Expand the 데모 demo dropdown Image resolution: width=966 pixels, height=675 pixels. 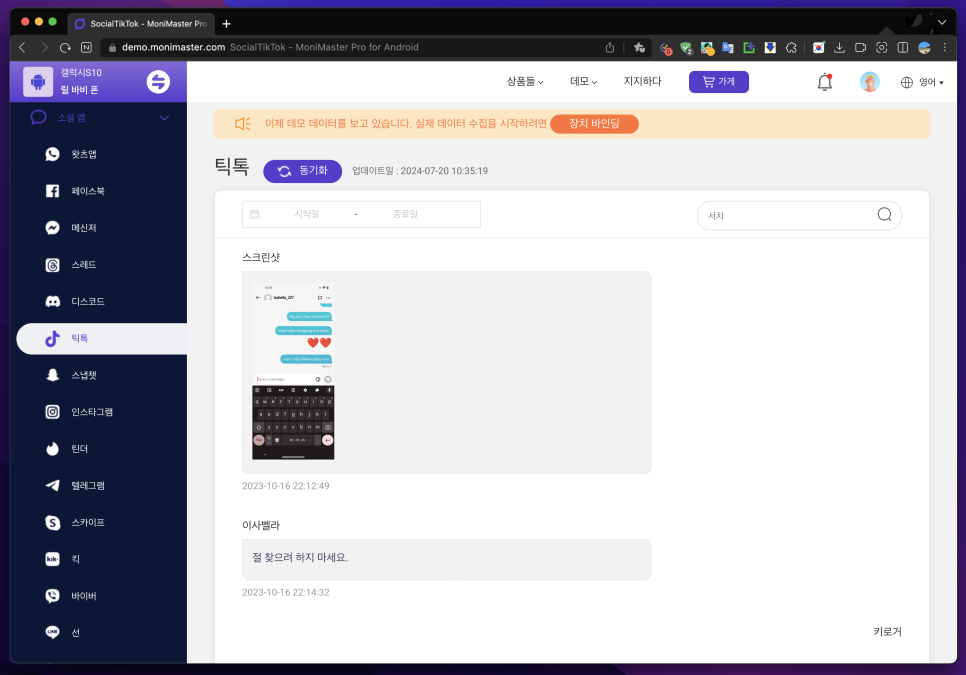click(x=583, y=81)
